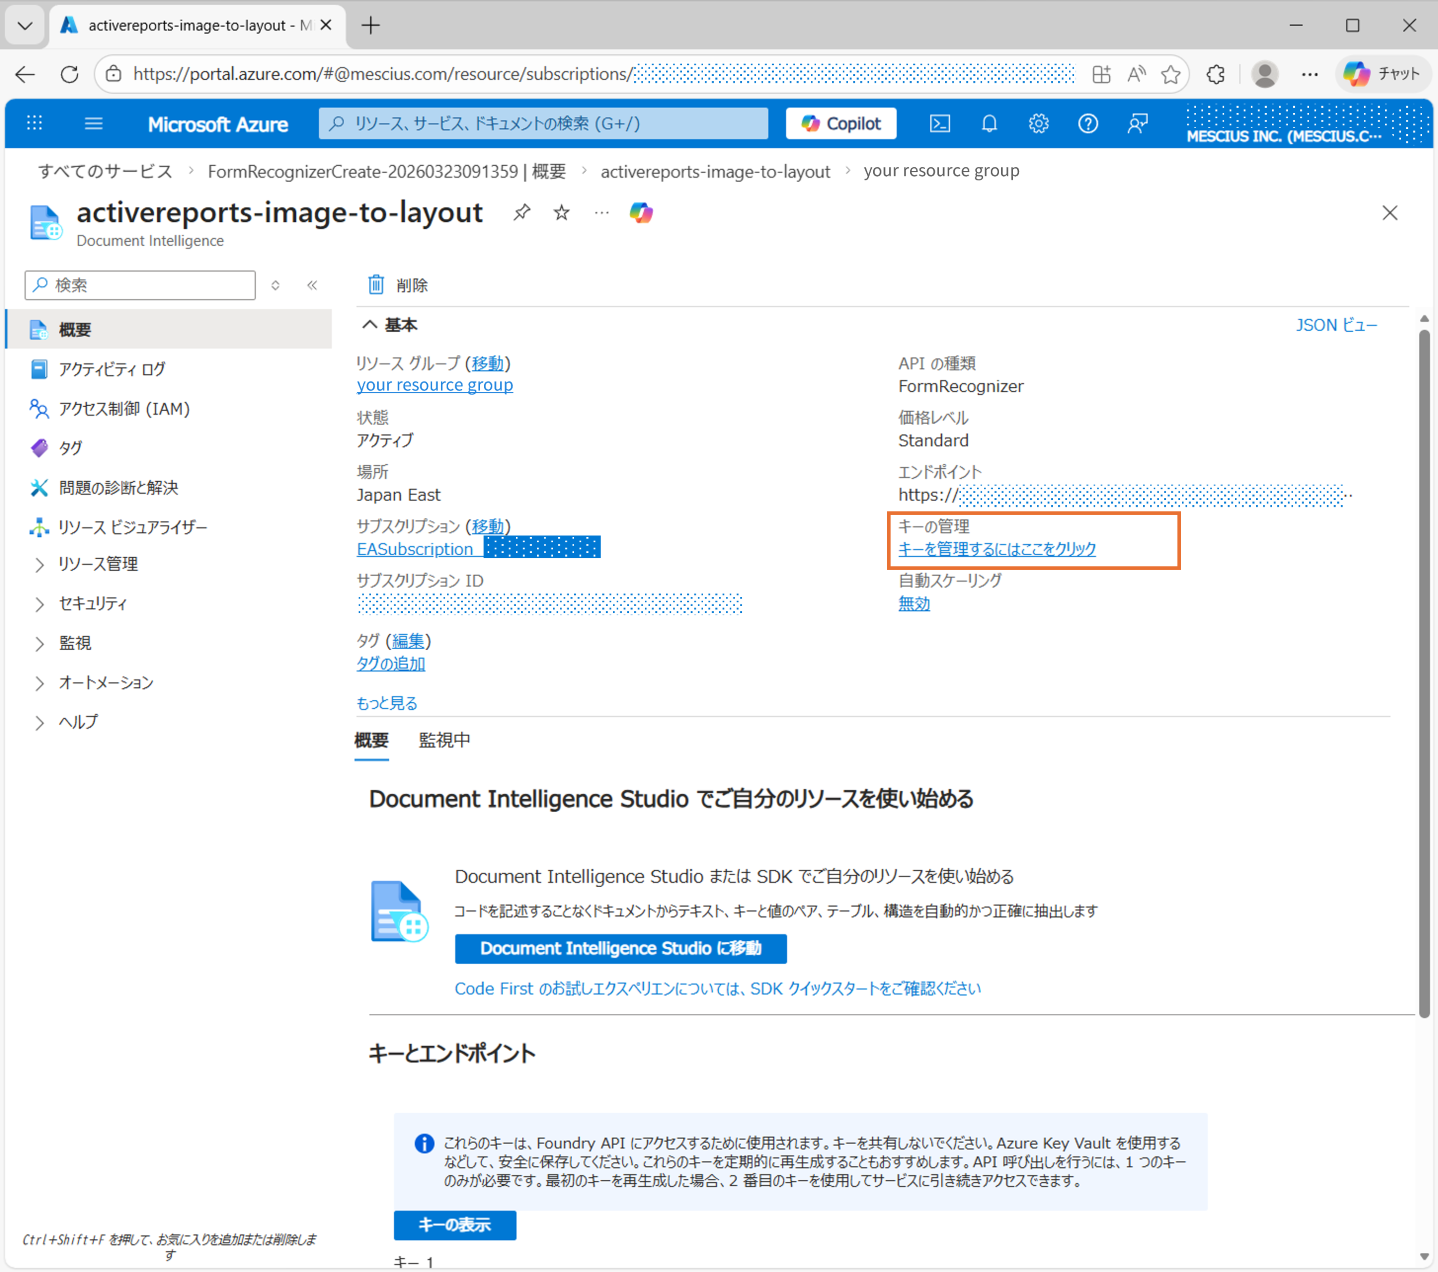This screenshot has height=1272, width=1438.
Task: Open 'your resource group' link in essentials
Action: coord(435,385)
